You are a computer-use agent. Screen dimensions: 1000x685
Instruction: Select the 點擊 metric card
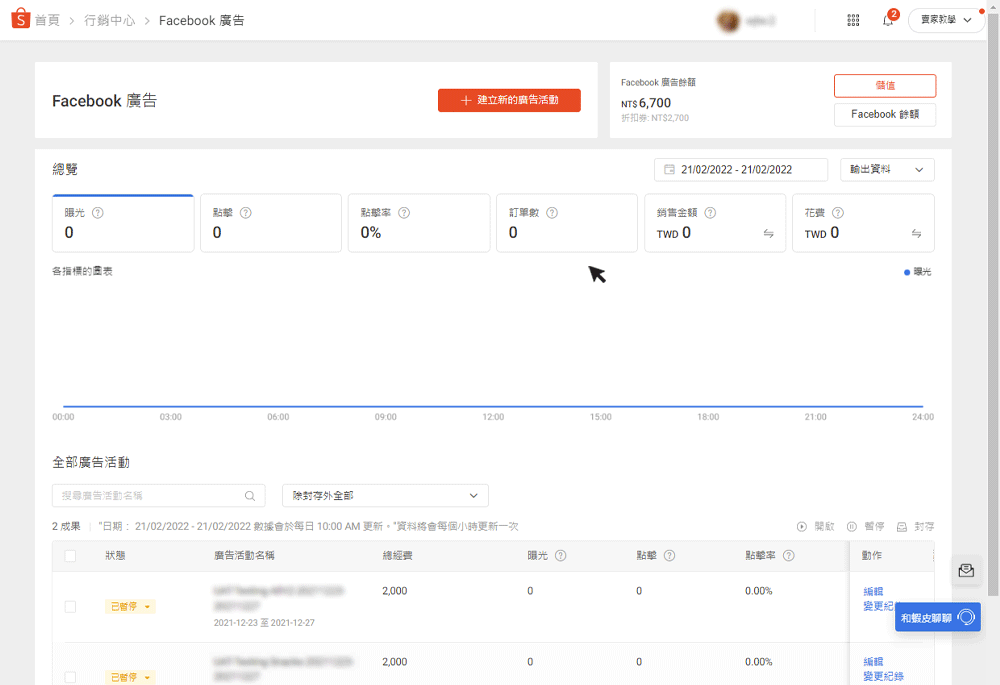pyautogui.click(x=271, y=223)
